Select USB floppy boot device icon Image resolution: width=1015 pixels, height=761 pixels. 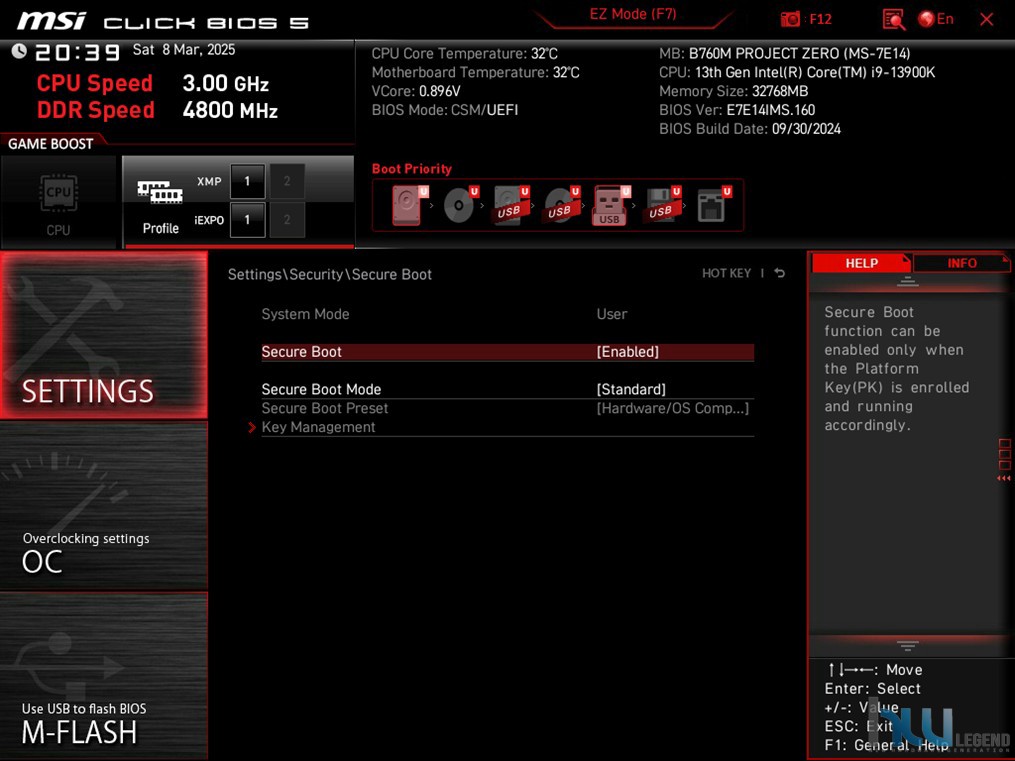pyautogui.click(x=662, y=205)
